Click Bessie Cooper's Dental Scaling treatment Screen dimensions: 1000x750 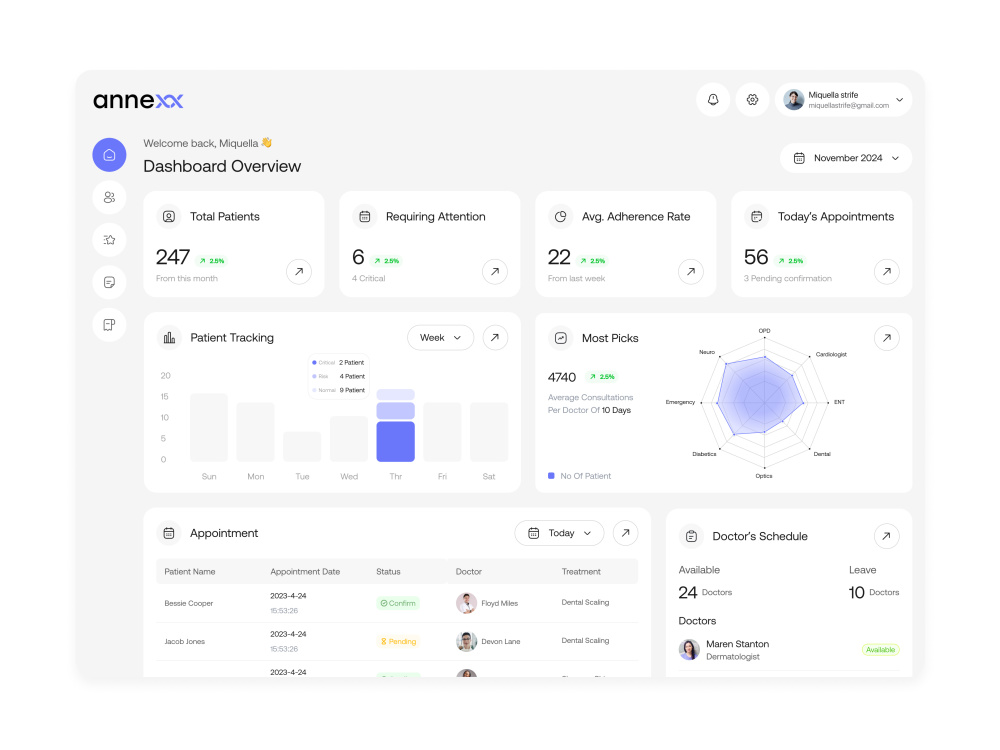tap(585, 602)
